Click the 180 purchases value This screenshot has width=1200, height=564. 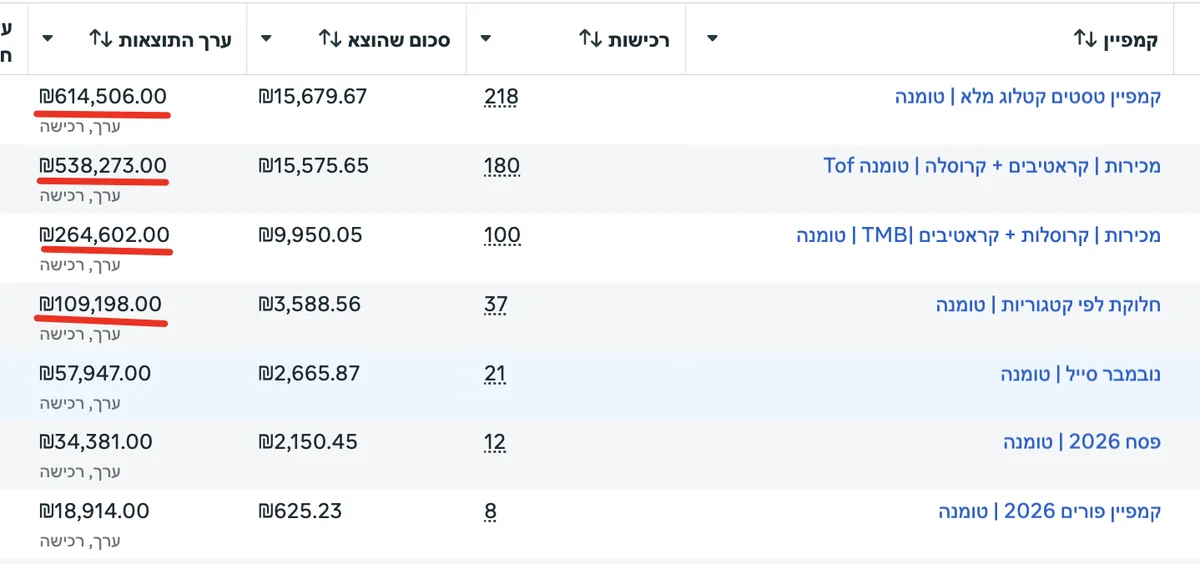(x=501, y=166)
